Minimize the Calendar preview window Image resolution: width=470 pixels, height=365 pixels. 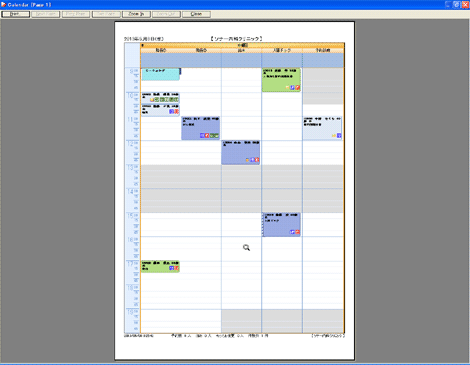click(x=448, y=4)
